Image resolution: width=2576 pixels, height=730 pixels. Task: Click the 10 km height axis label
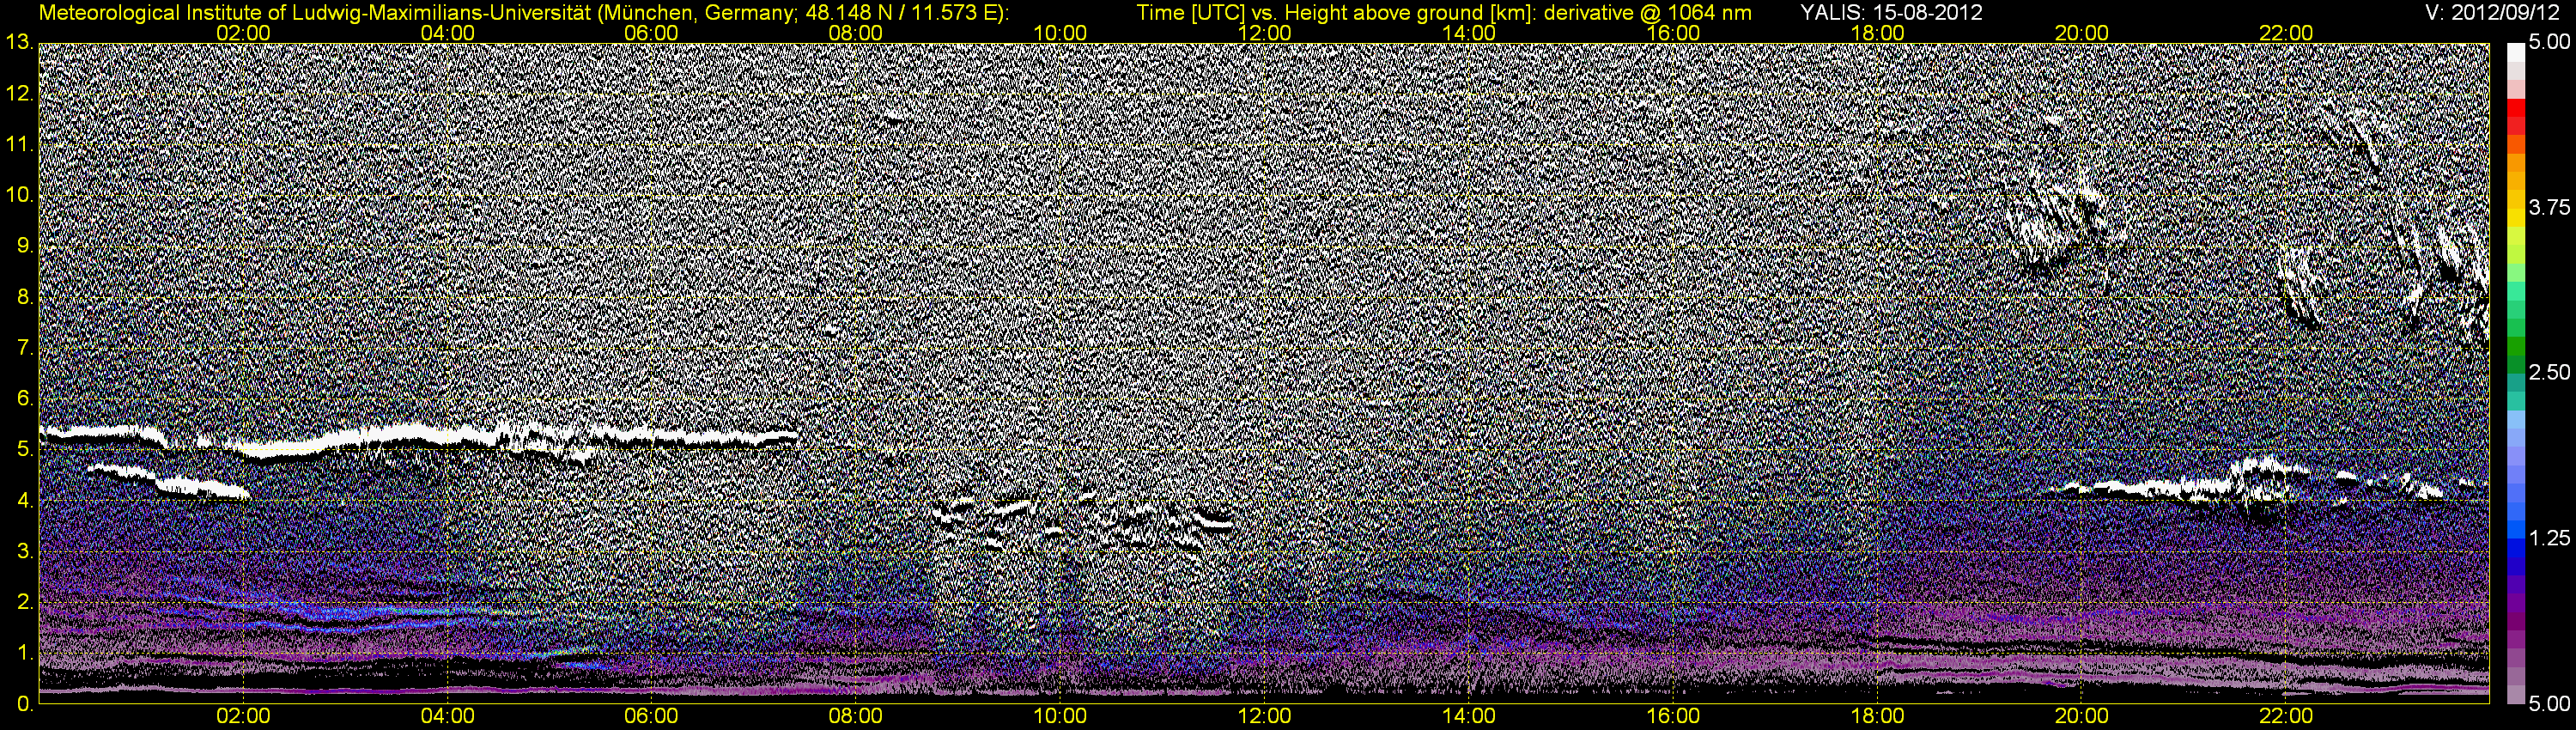pyautogui.click(x=19, y=196)
